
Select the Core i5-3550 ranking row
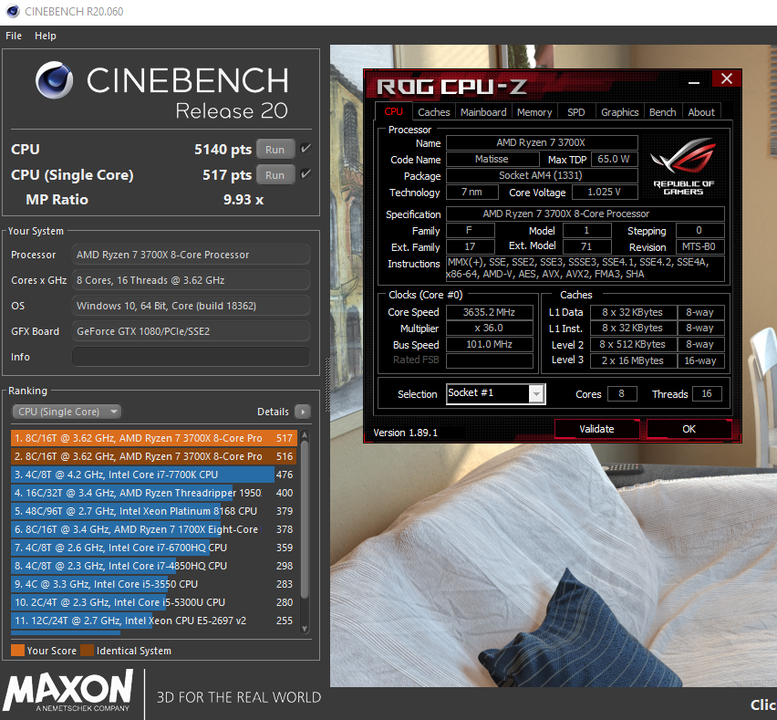coord(154,584)
